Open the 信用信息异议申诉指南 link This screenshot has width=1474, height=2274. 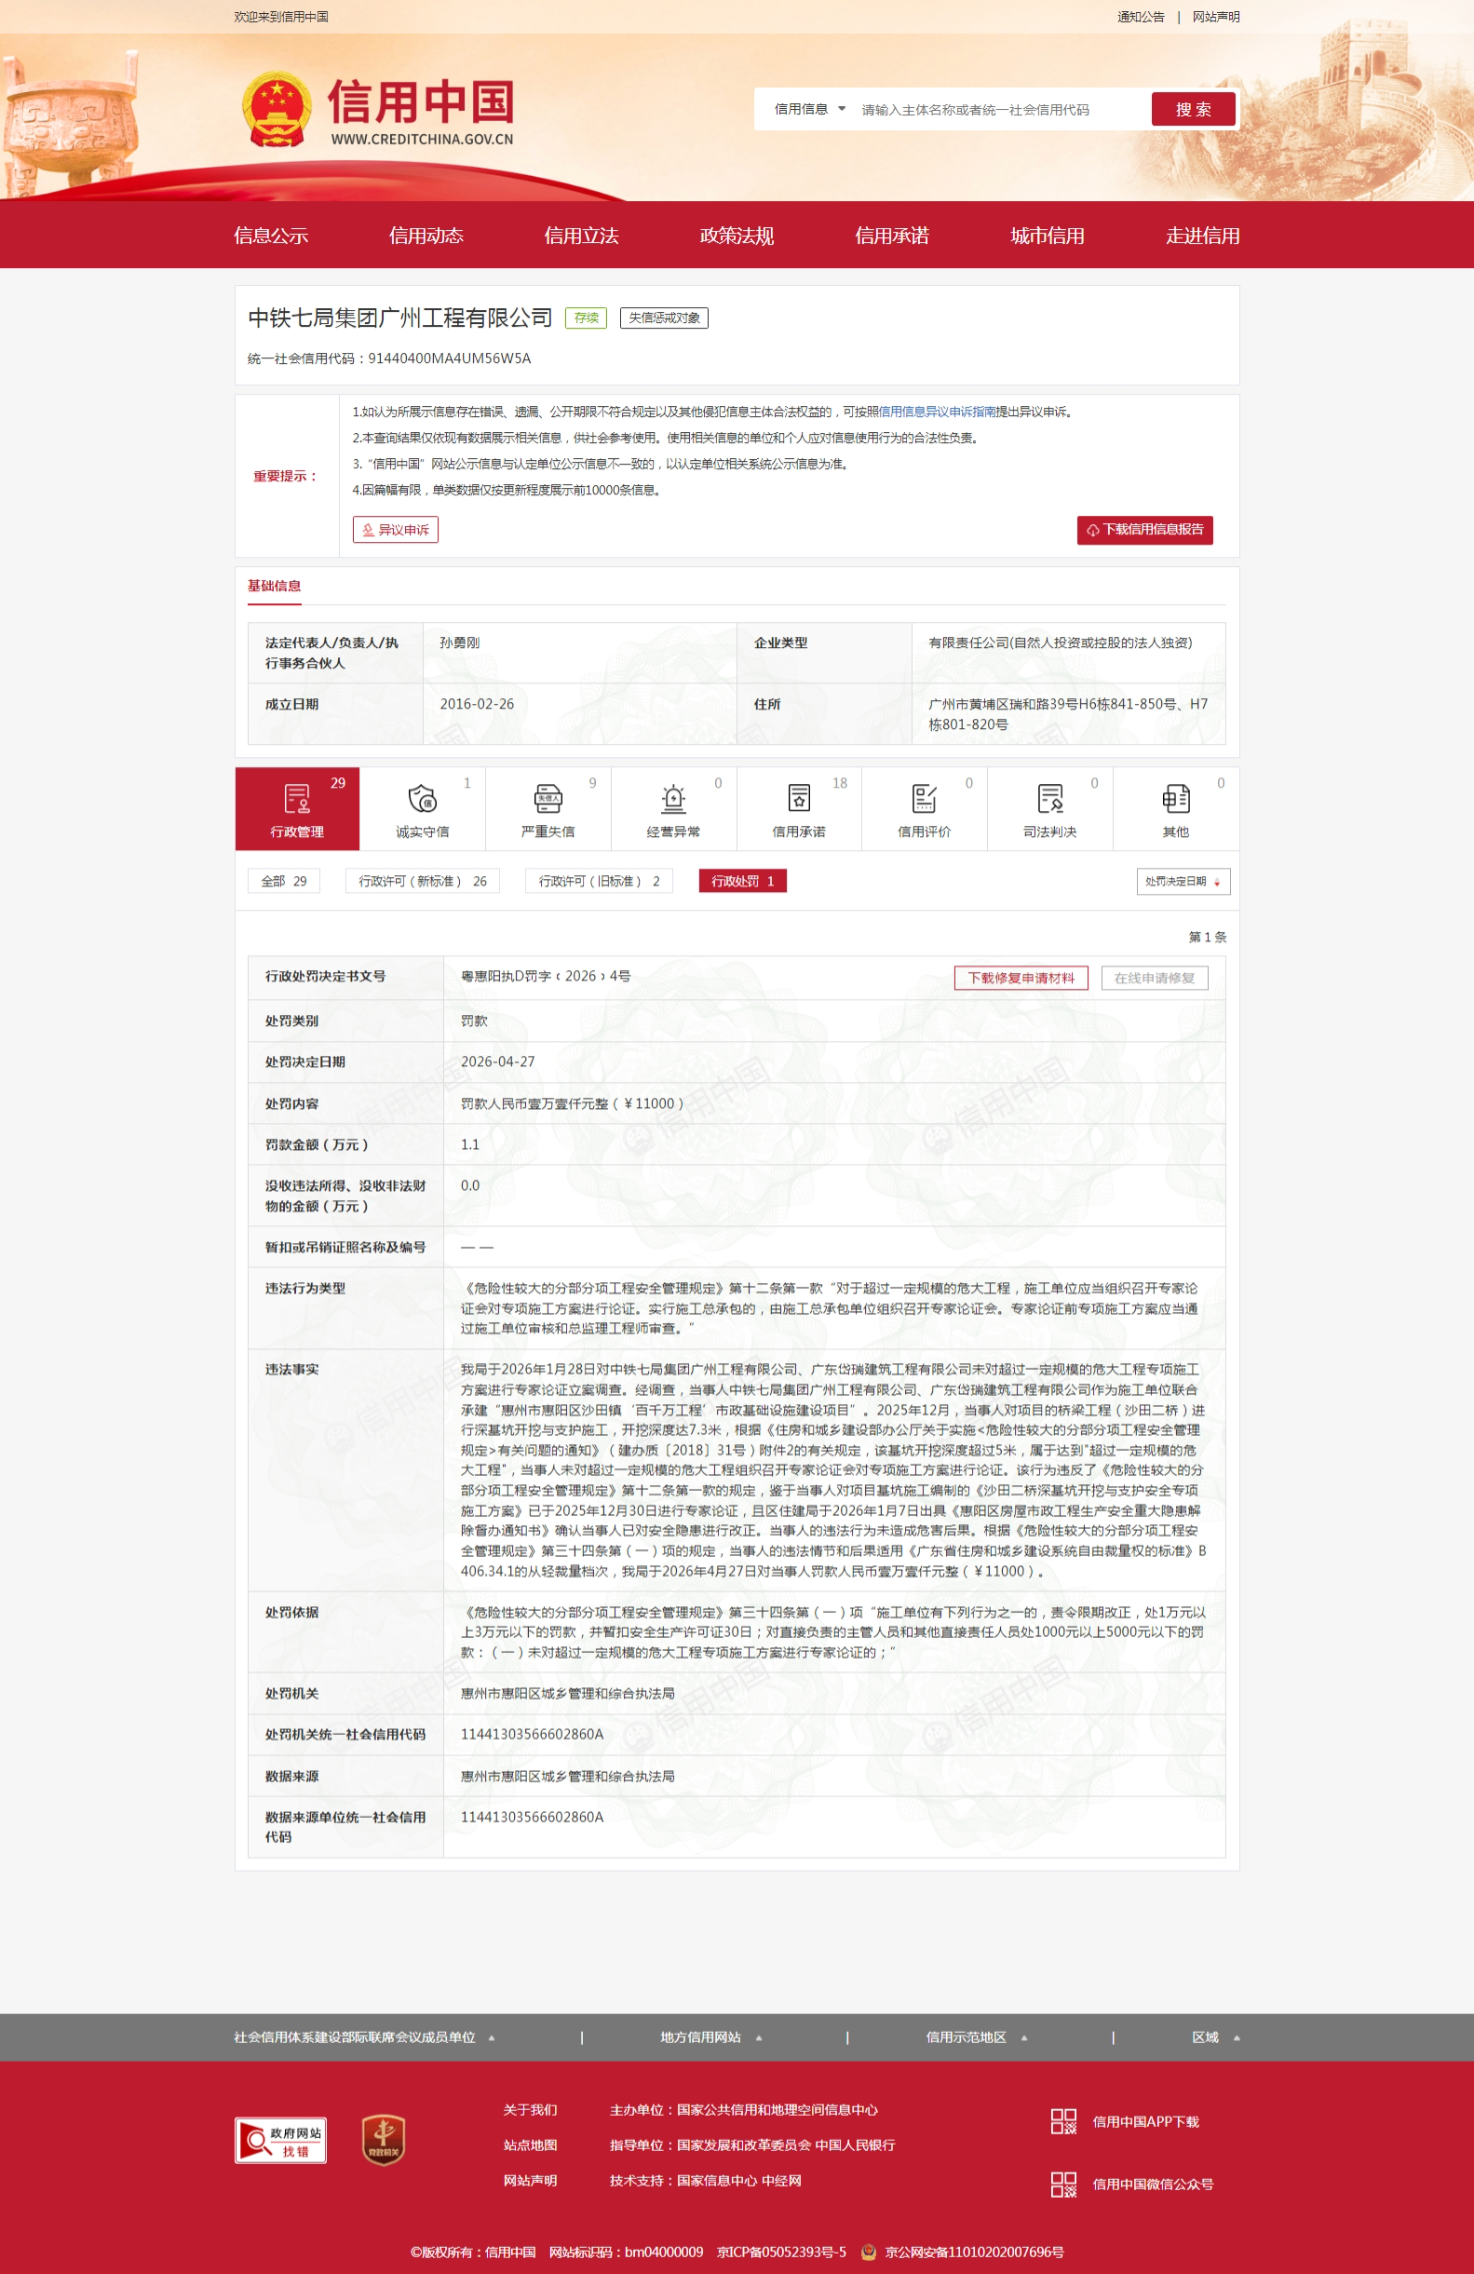[x=936, y=412]
